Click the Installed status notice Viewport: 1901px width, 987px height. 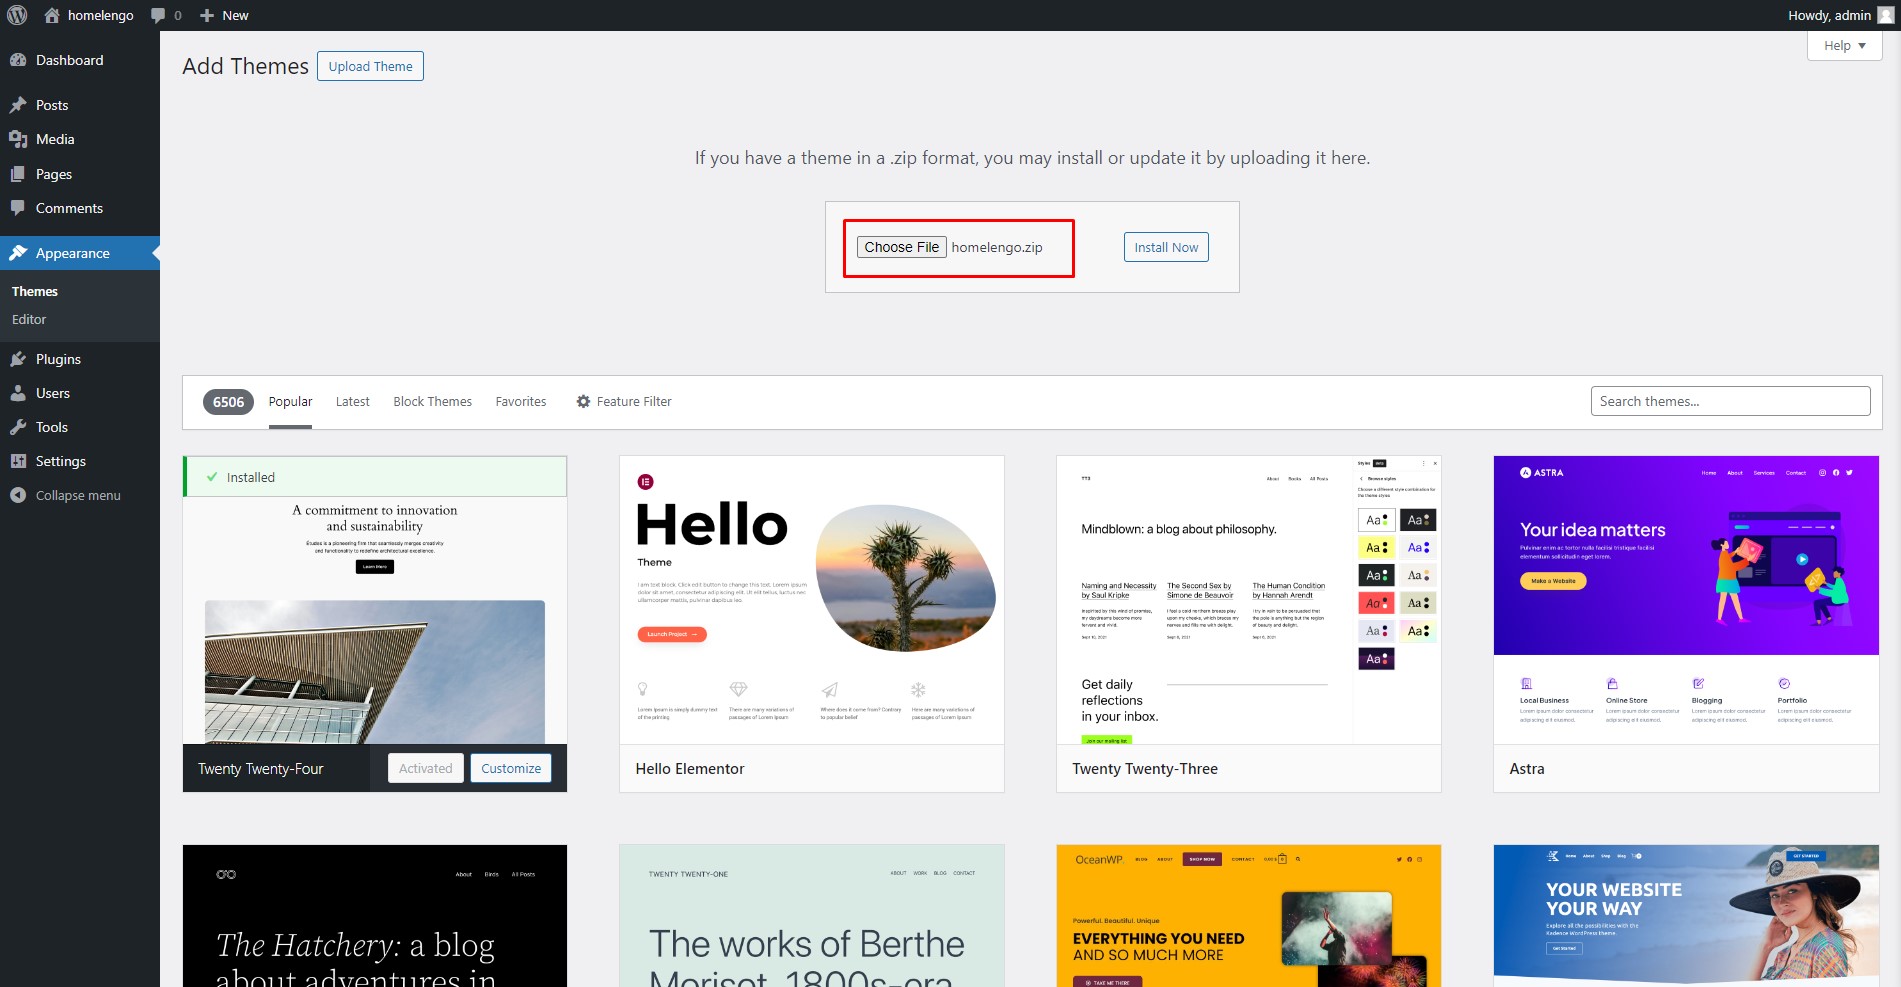point(375,477)
